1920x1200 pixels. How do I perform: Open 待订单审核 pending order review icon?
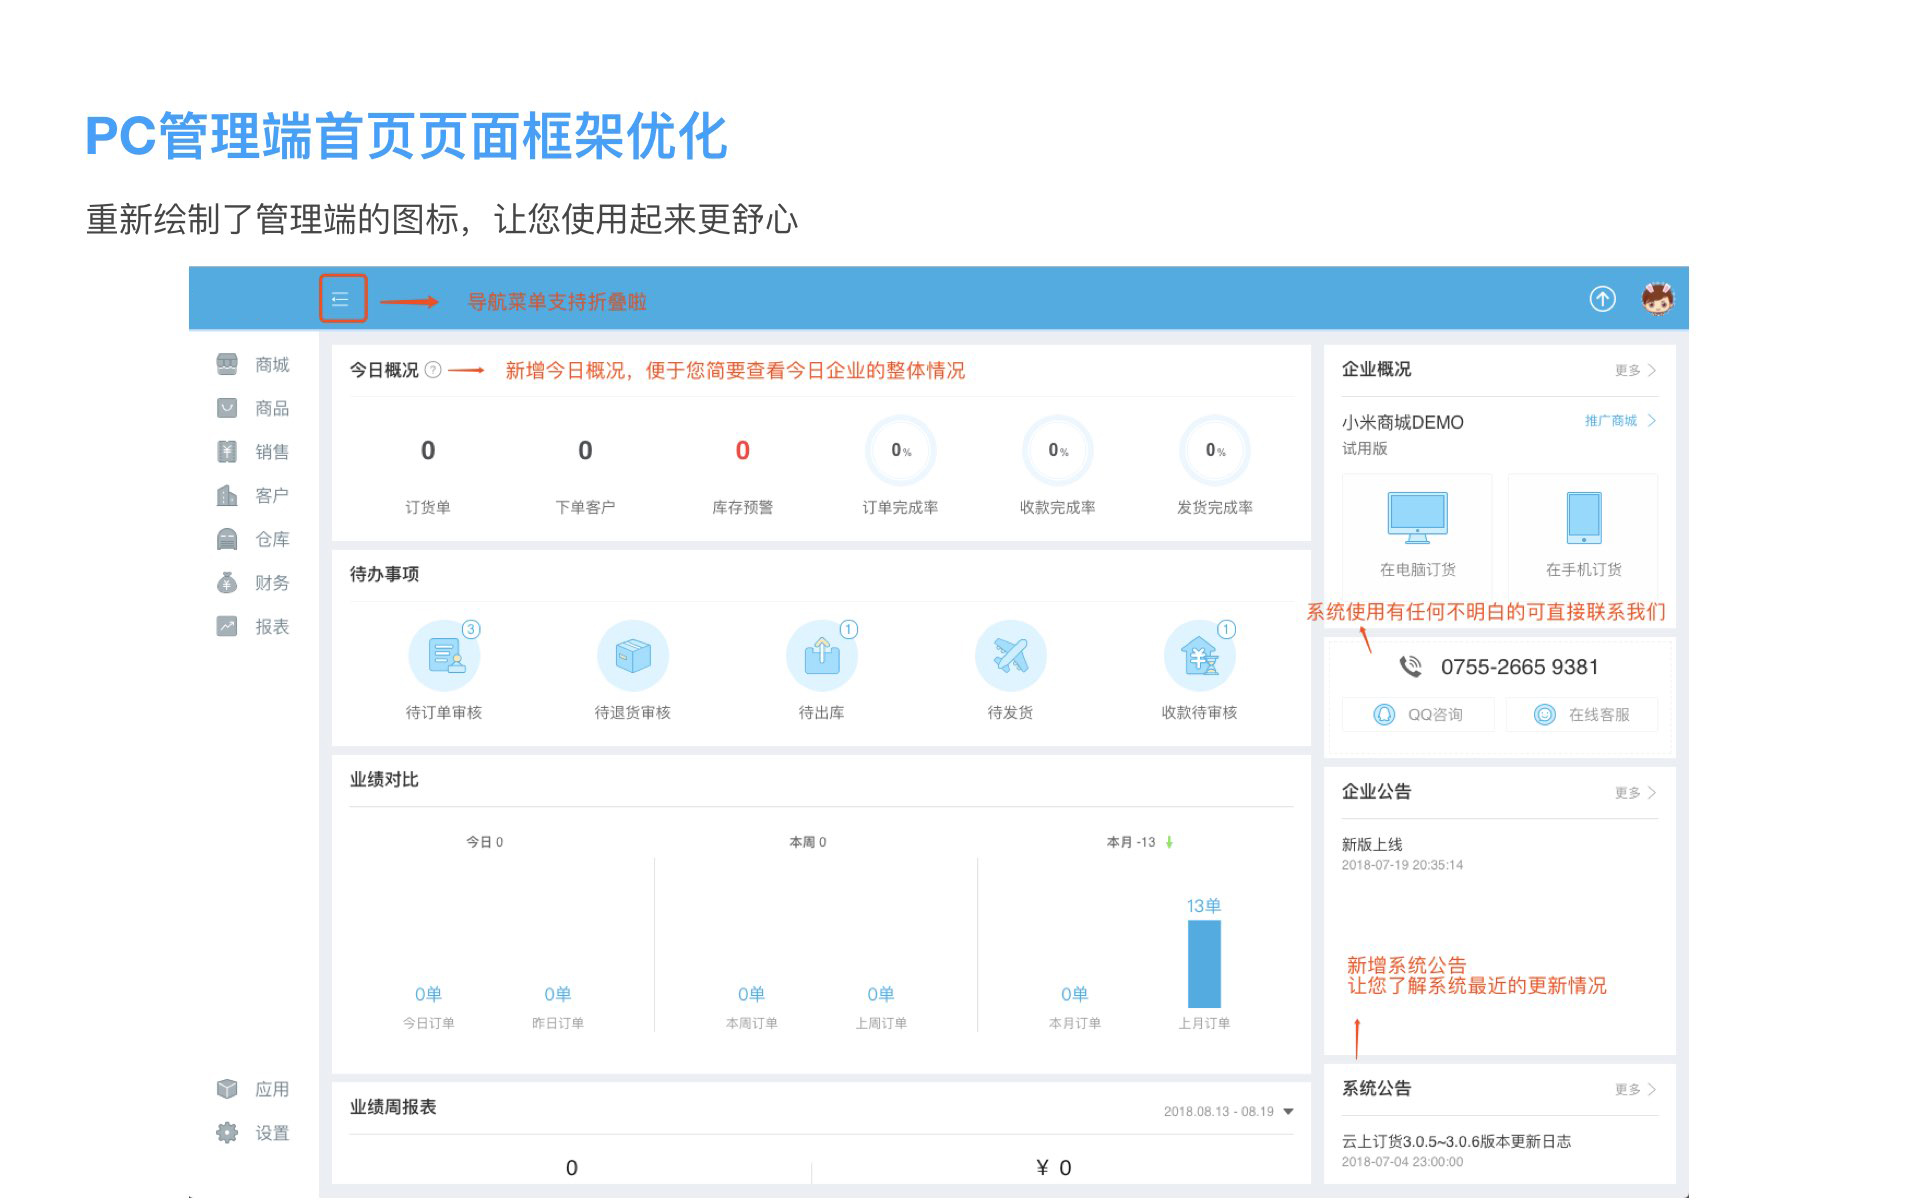[444, 656]
